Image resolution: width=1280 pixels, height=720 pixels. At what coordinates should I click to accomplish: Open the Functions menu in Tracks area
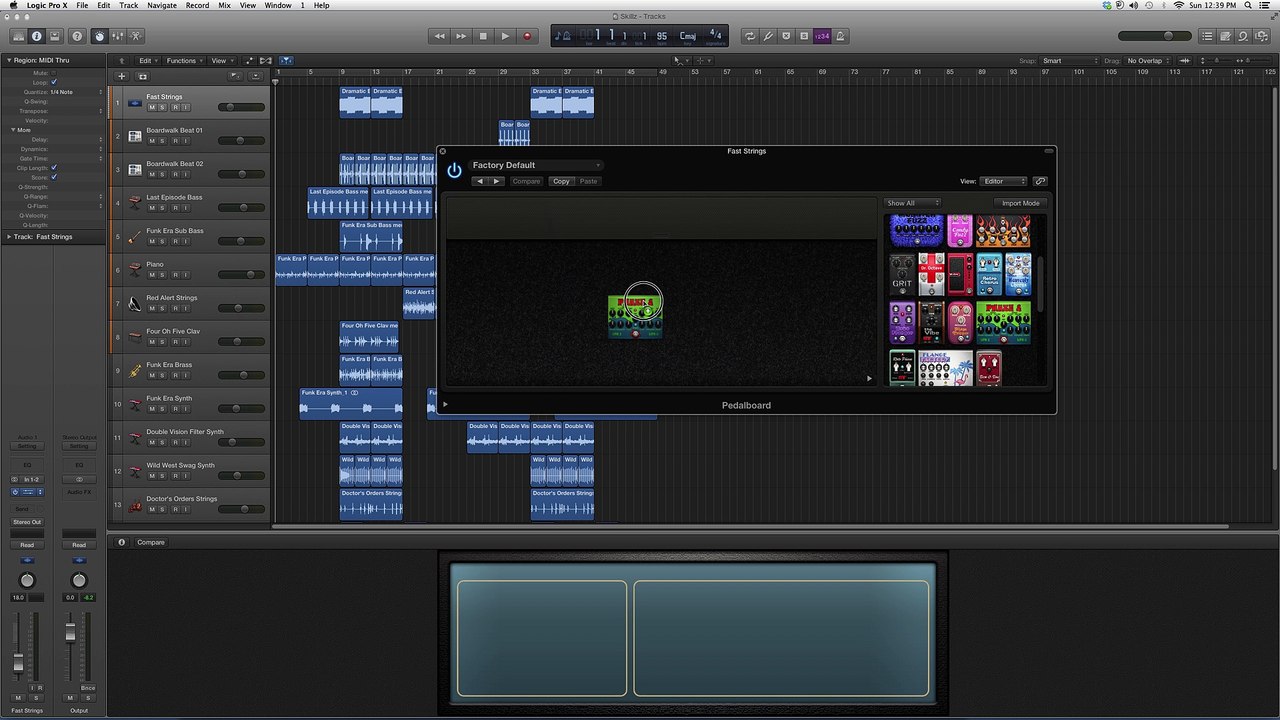(184, 61)
